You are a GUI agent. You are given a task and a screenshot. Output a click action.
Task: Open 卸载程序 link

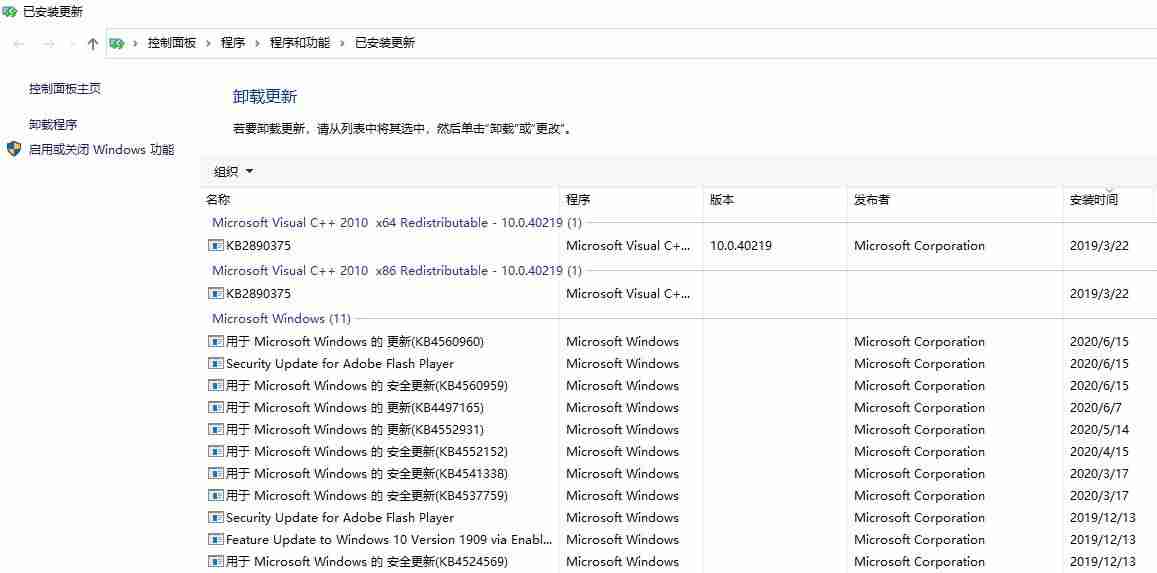tap(53, 125)
